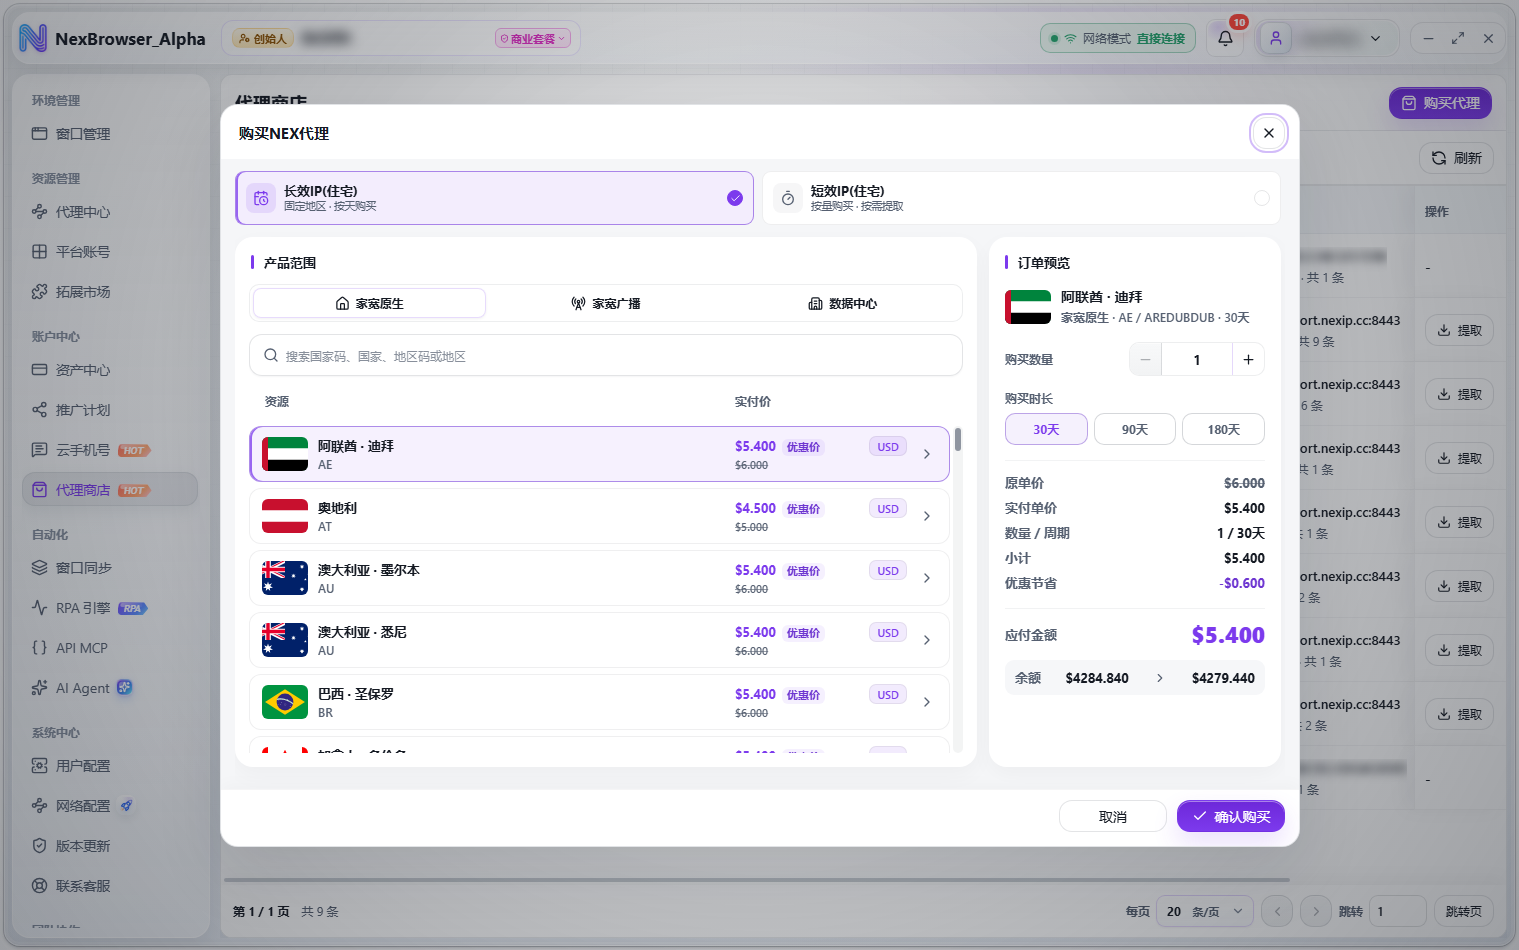Confirm purchase with 确认购买 button

[1231, 816]
